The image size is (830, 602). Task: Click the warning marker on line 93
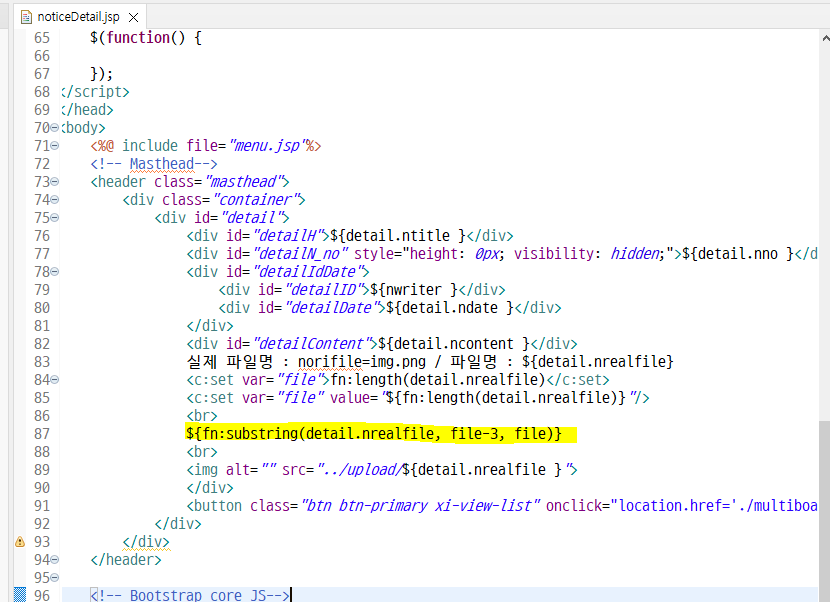tap(20, 542)
